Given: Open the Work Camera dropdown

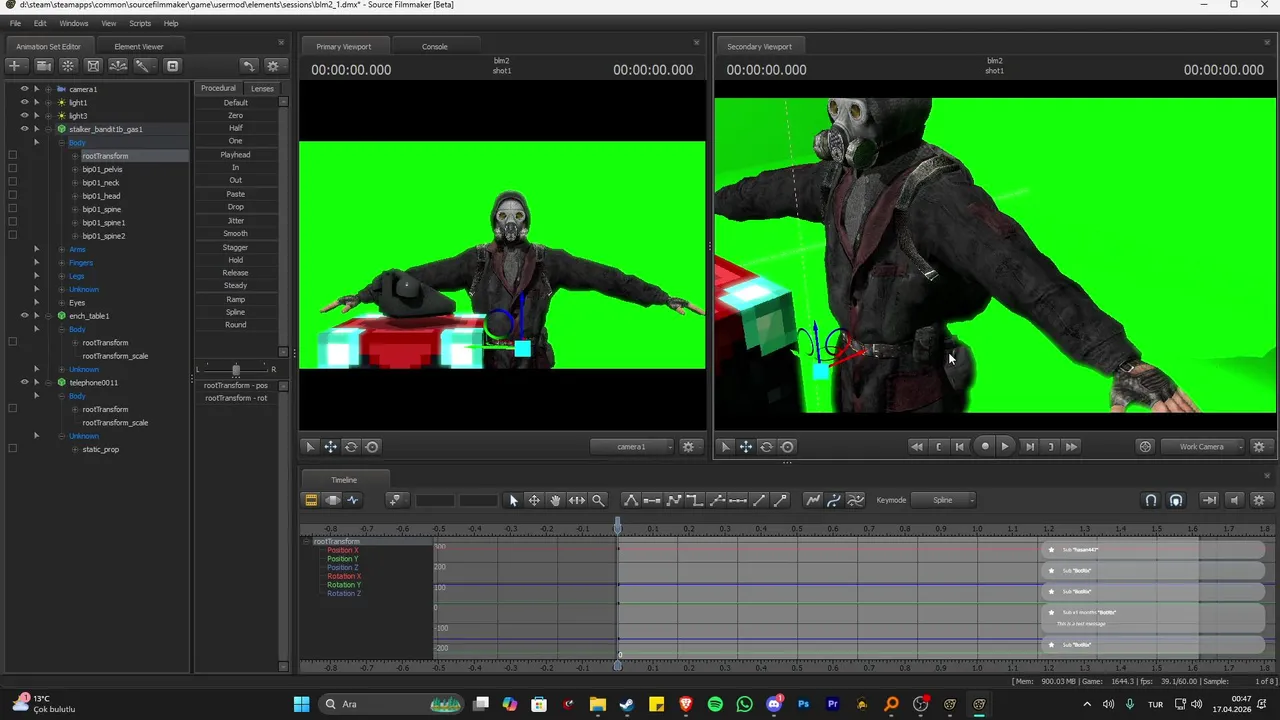Looking at the screenshot, I should [x=1203, y=447].
